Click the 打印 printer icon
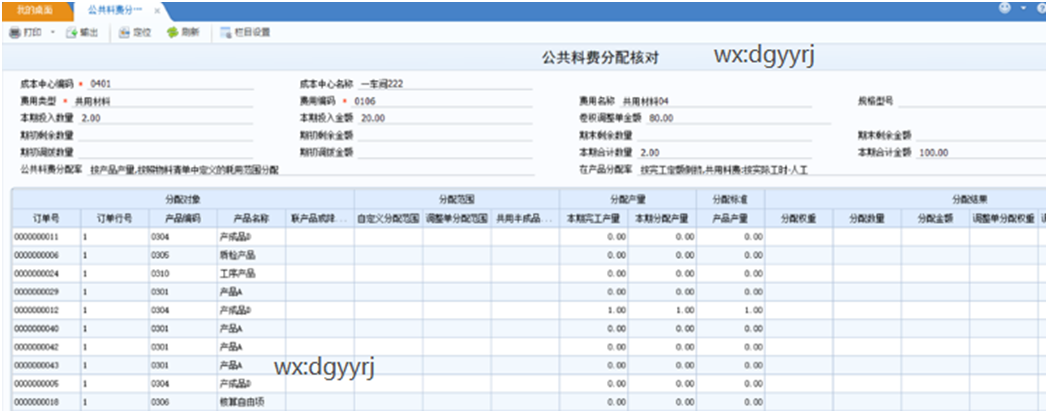The height and width of the screenshot is (413, 1048). pyautogui.click(x=15, y=32)
